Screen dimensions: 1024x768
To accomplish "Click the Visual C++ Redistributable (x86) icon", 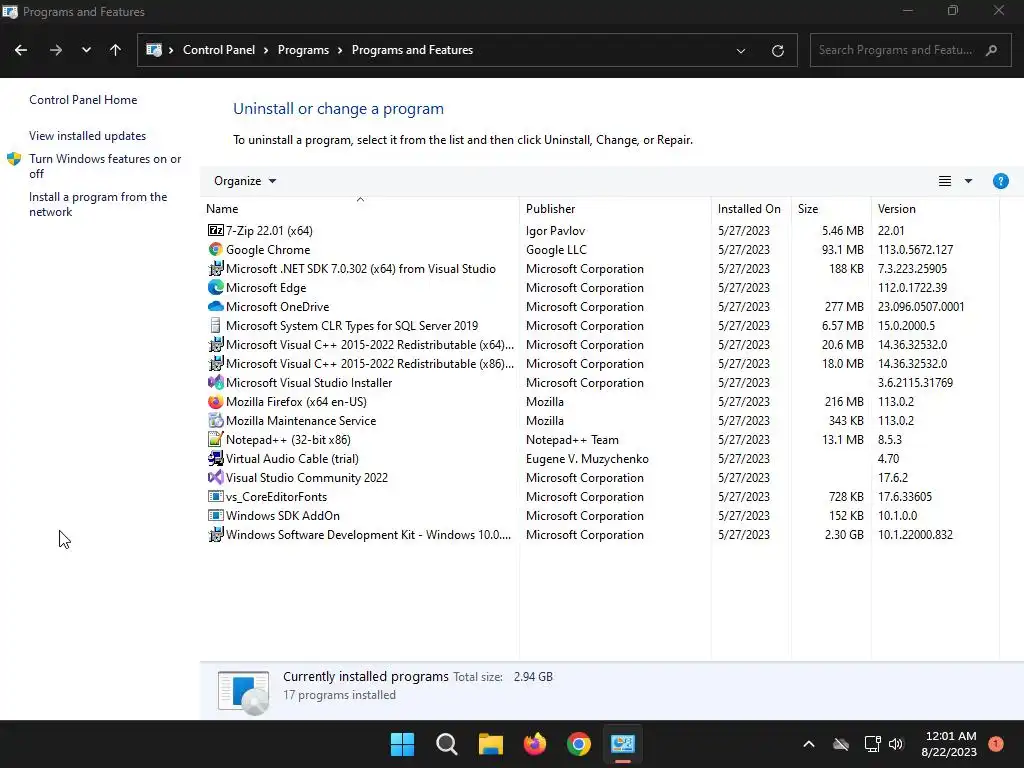I will click(216, 363).
